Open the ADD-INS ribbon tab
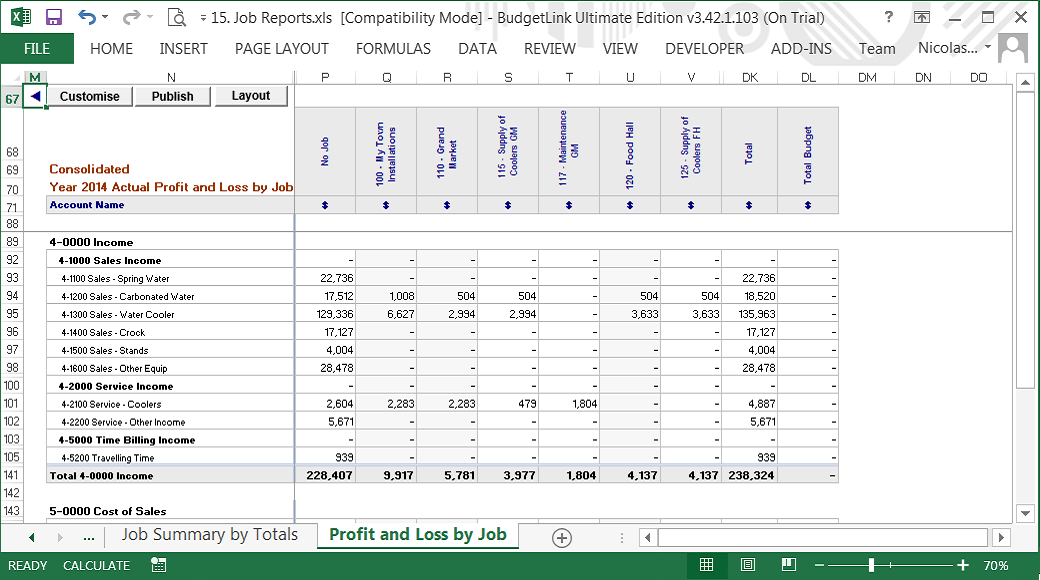 [801, 48]
